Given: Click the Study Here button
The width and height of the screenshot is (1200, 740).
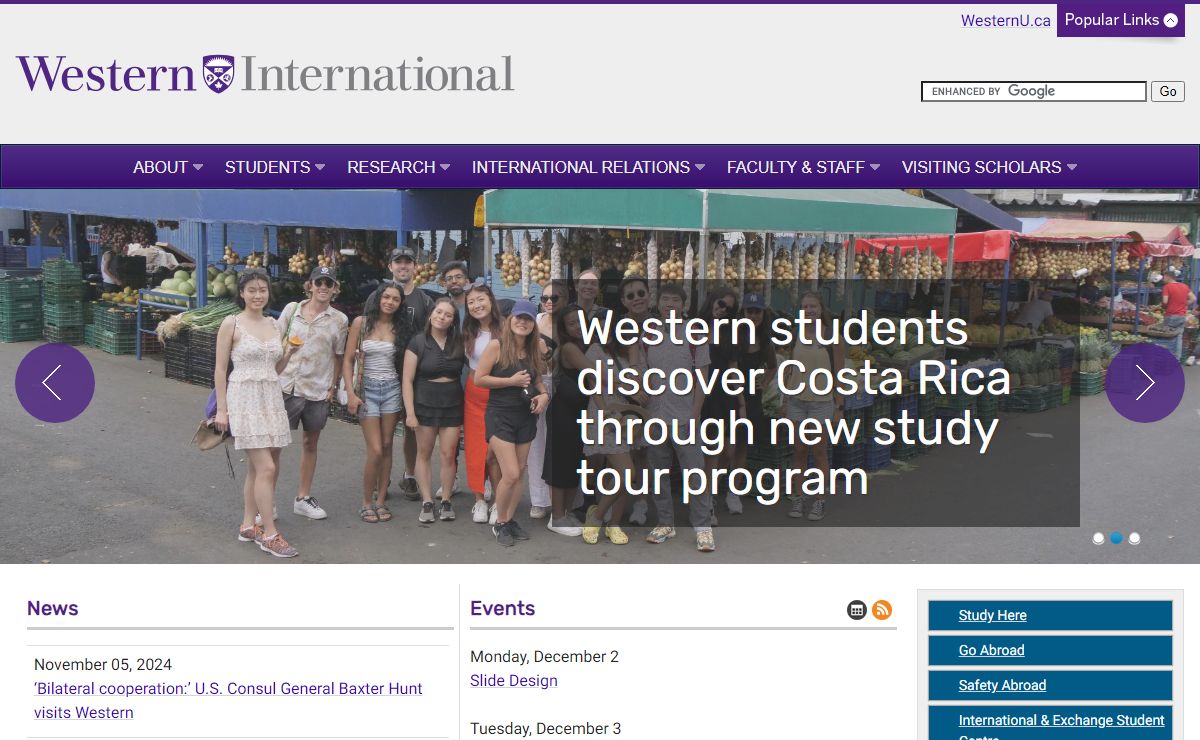Looking at the screenshot, I should 1050,615.
